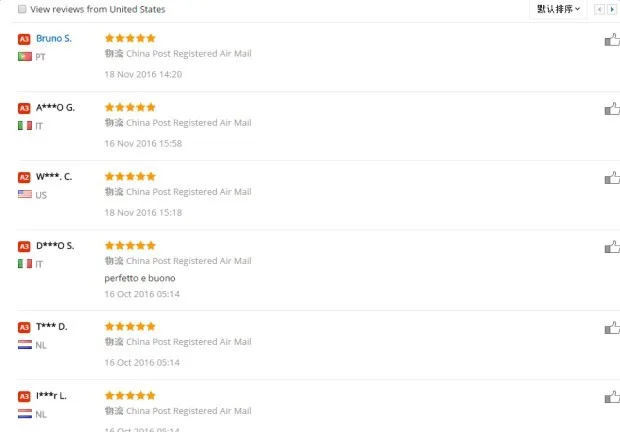Click the Italy flag under A***O G.
This screenshot has width=620, height=432.
tap(25, 126)
